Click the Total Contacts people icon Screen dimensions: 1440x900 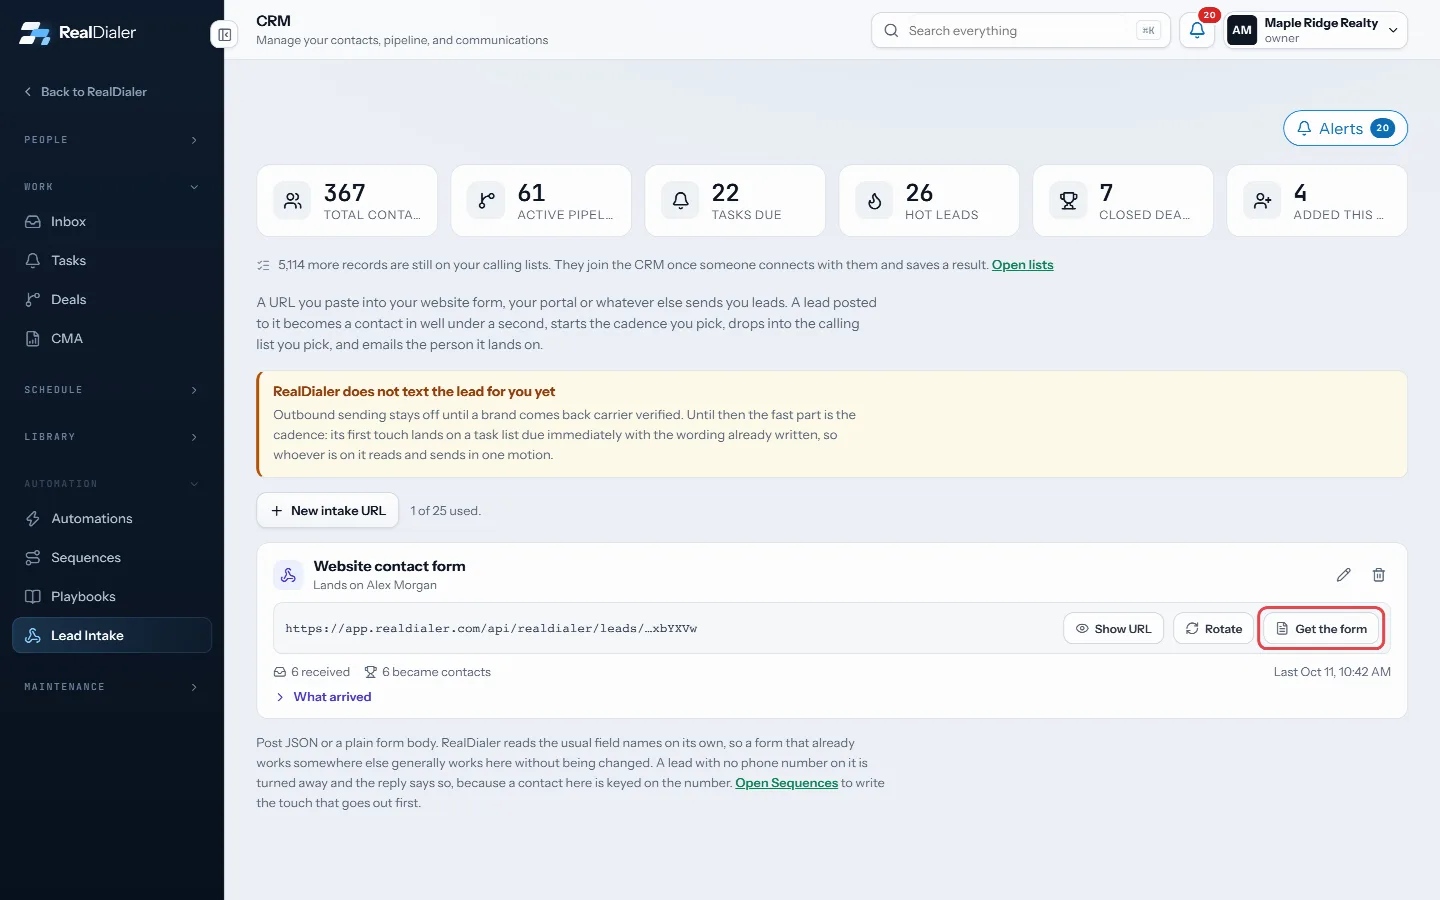292,201
